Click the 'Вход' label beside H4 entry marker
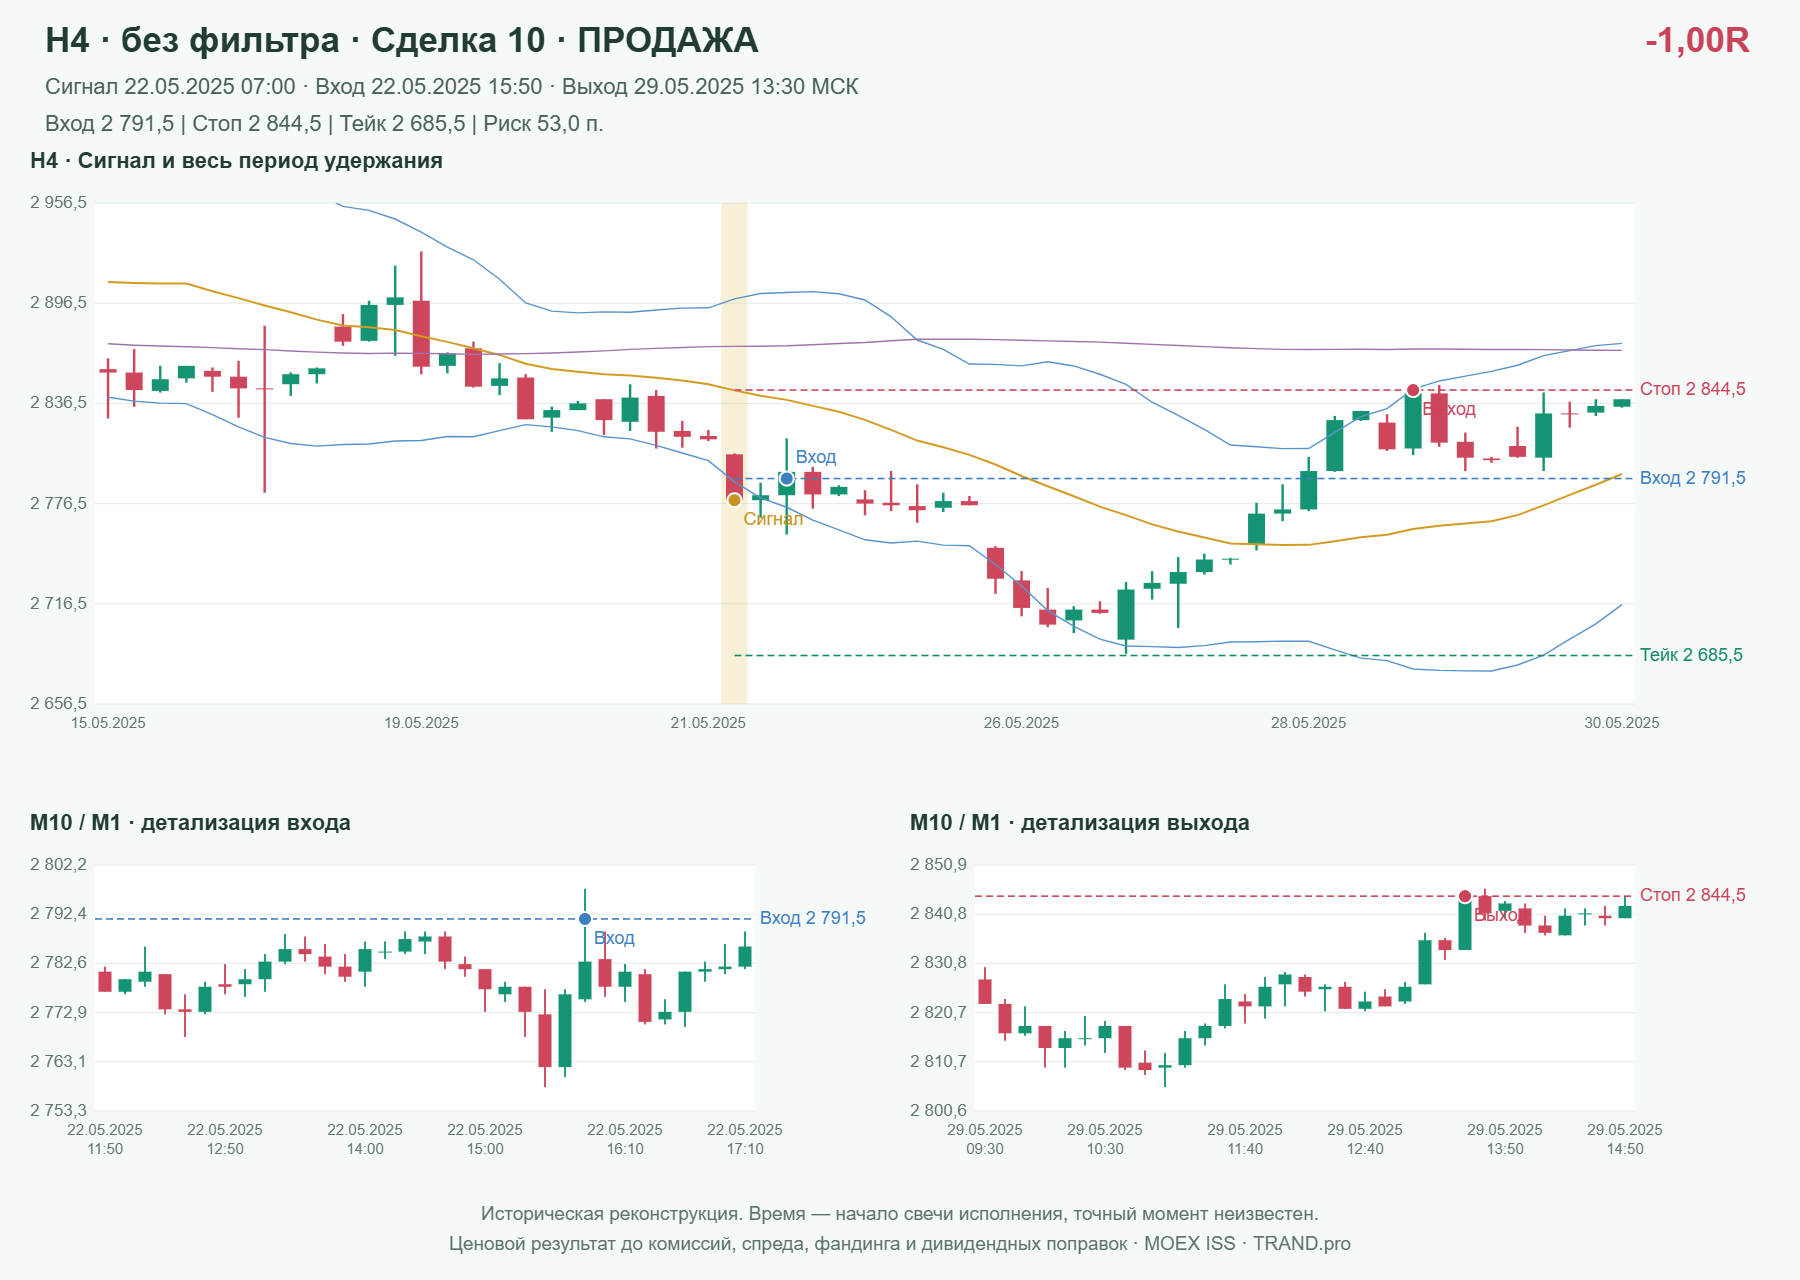Image resolution: width=1800 pixels, height=1280 pixels. click(x=816, y=457)
